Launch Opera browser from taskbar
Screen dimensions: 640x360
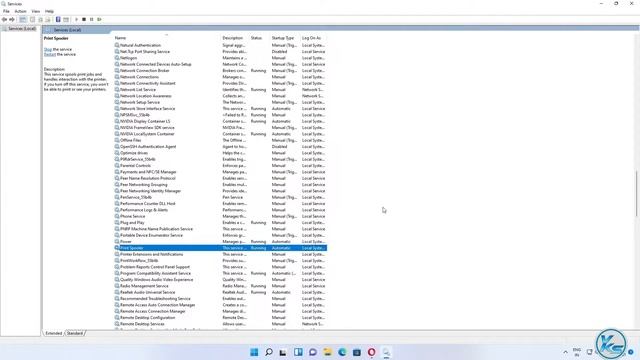coord(371,352)
